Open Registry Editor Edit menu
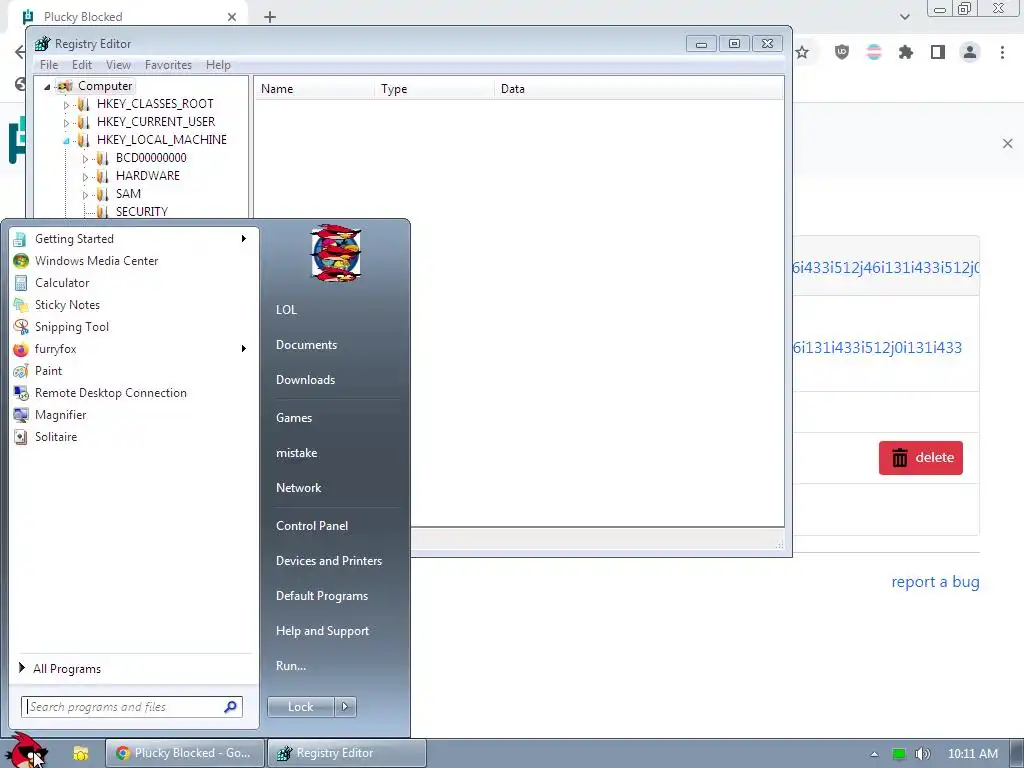 click(82, 65)
